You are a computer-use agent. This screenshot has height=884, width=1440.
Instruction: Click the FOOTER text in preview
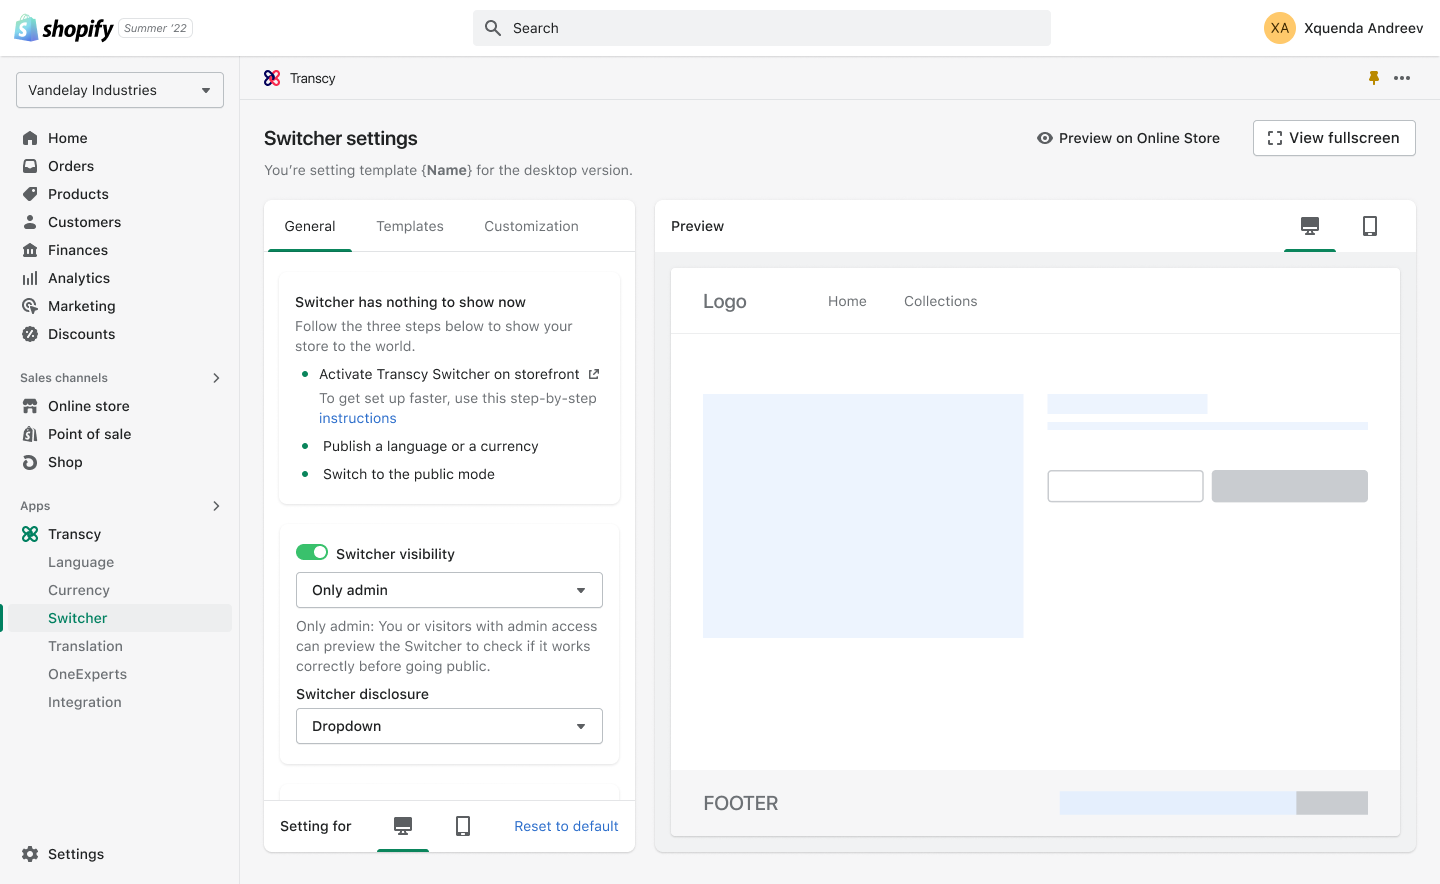(741, 803)
